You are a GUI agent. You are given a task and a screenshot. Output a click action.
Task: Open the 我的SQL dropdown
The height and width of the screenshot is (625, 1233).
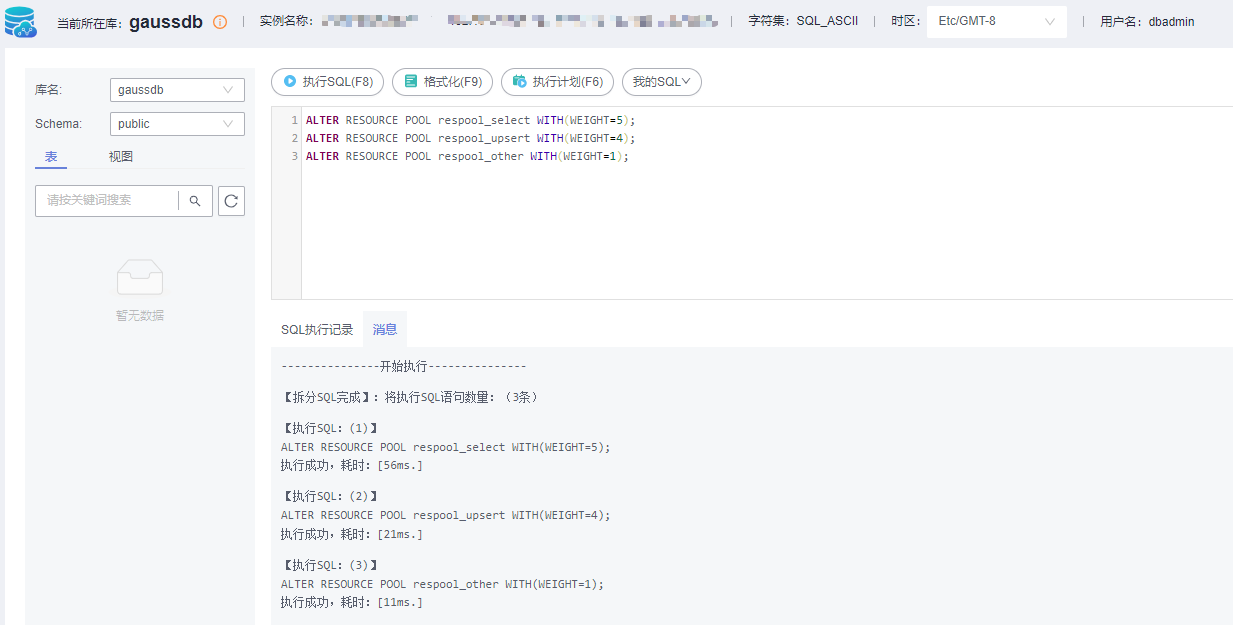[x=662, y=82]
